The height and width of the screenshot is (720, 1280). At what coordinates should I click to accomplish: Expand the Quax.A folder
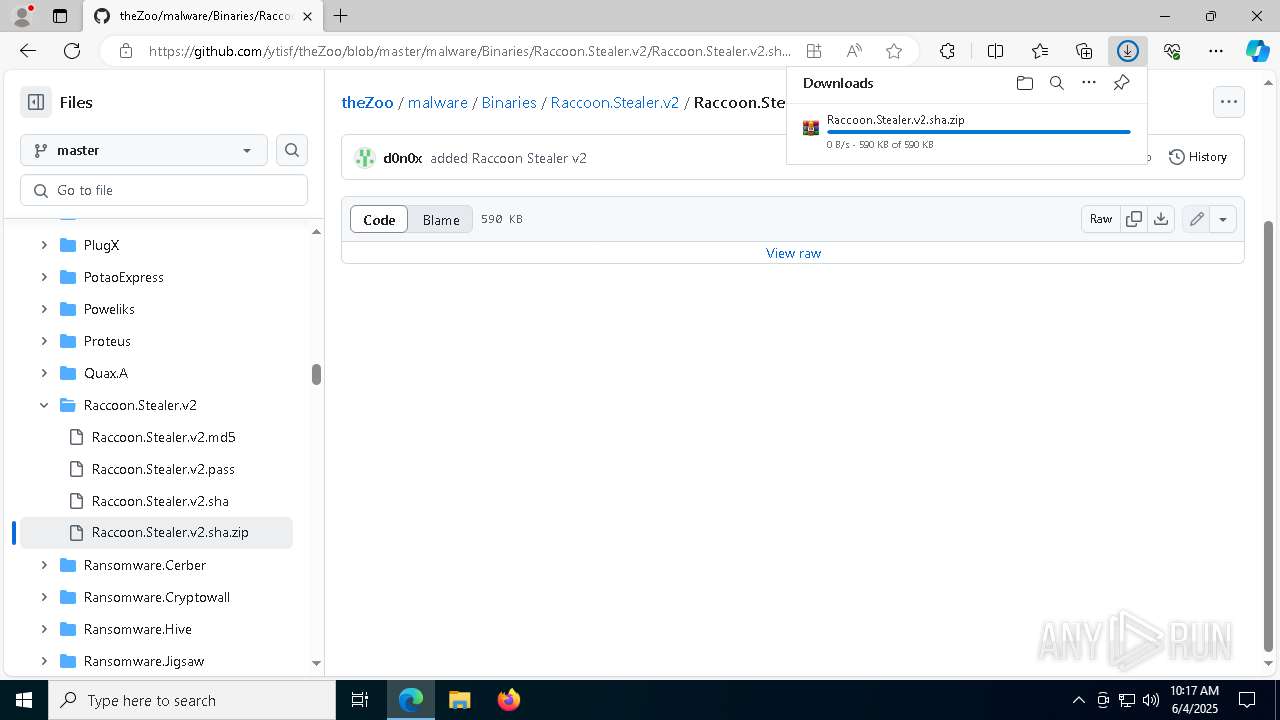(44, 373)
